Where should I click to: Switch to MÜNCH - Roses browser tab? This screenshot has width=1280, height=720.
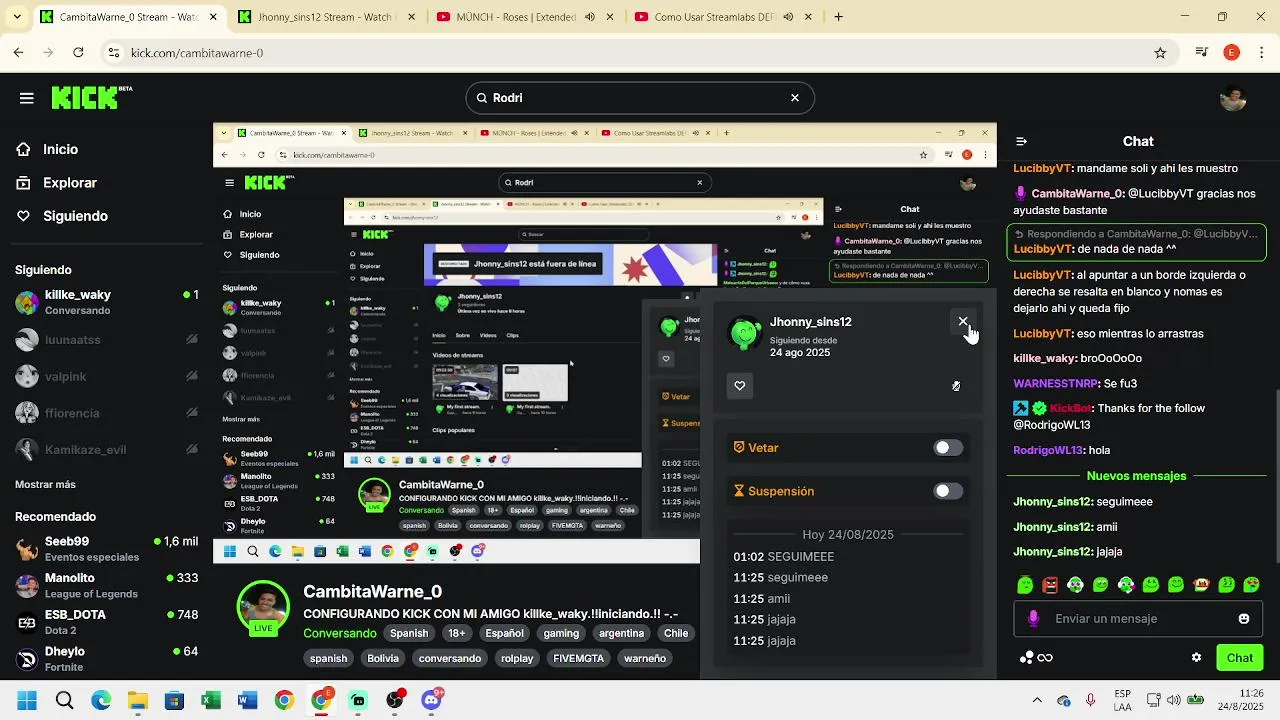click(526, 17)
